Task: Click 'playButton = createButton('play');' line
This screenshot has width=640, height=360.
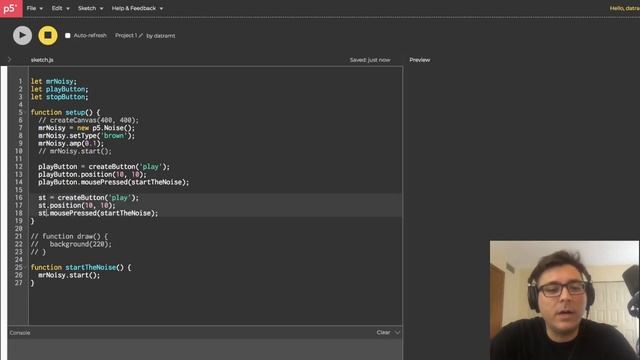Action: [x=104, y=167]
